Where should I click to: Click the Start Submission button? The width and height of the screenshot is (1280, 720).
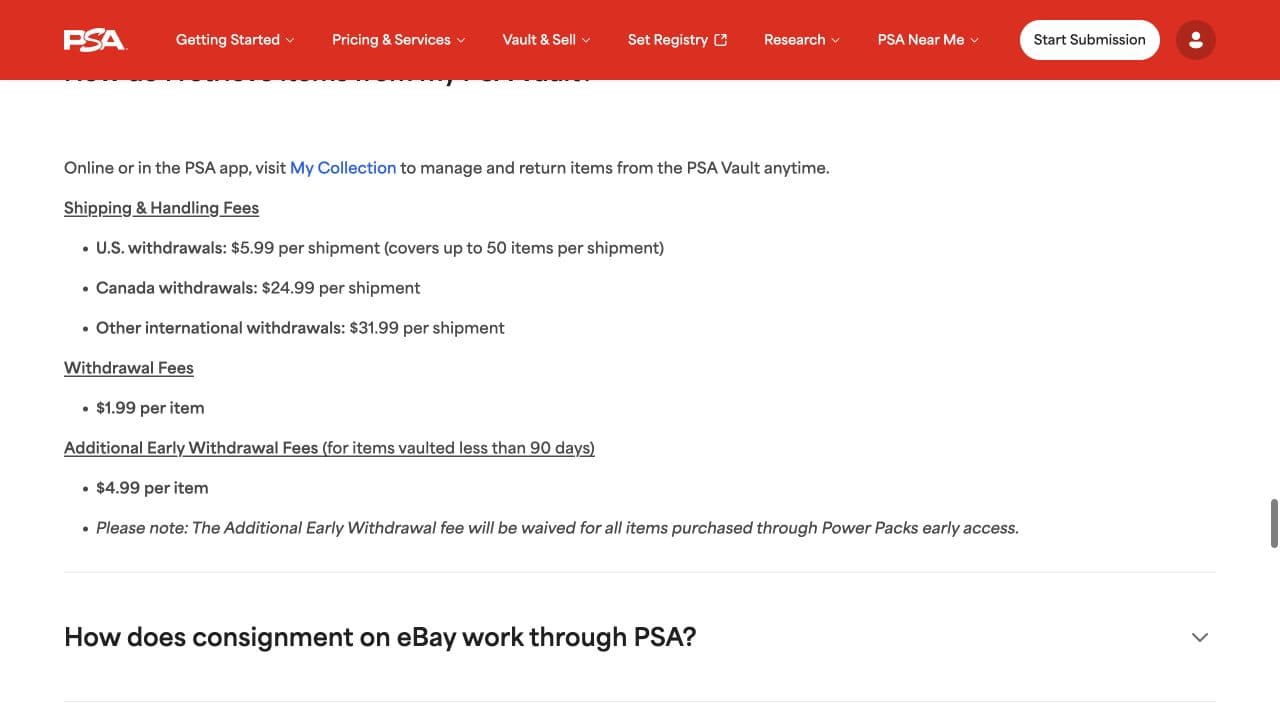tap(1089, 40)
